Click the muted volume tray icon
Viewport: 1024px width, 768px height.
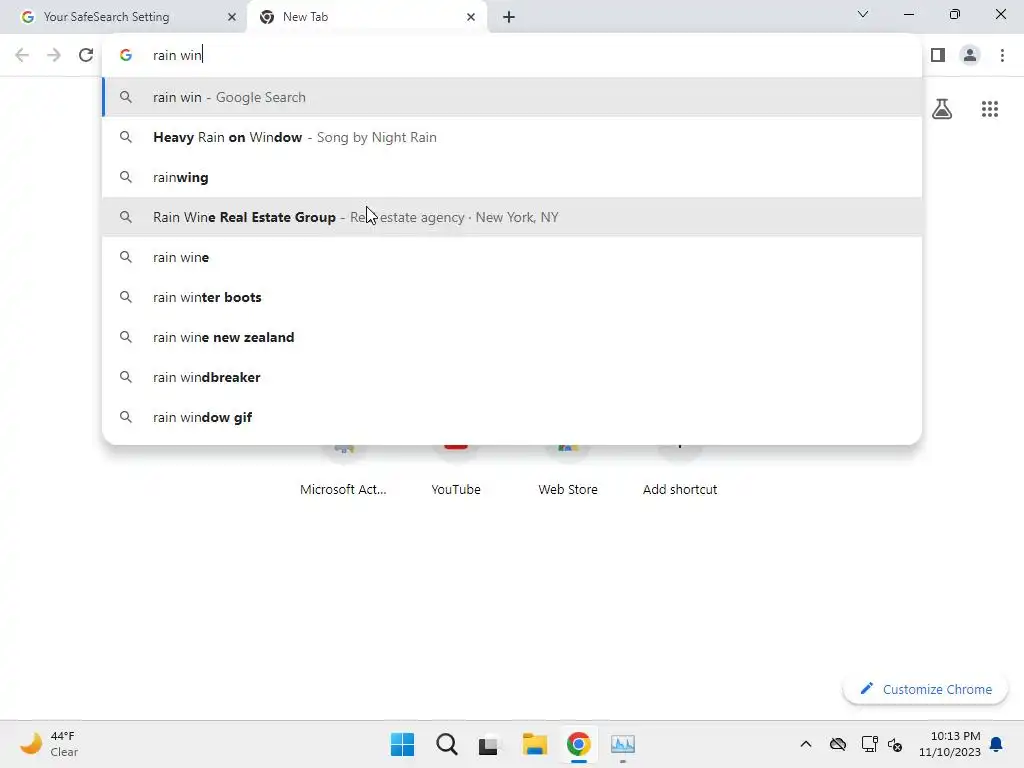coord(895,744)
